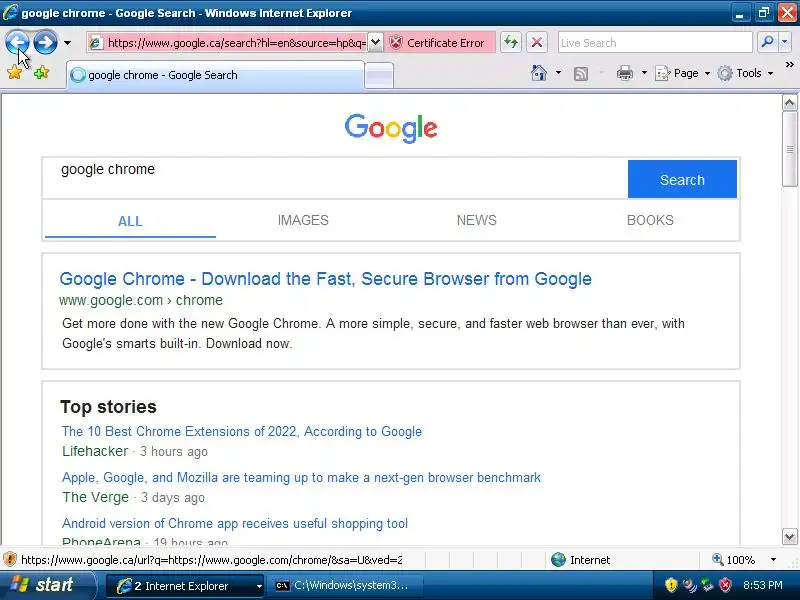Go back with the Back arrow button
The height and width of the screenshot is (600, 800).
[x=17, y=42]
